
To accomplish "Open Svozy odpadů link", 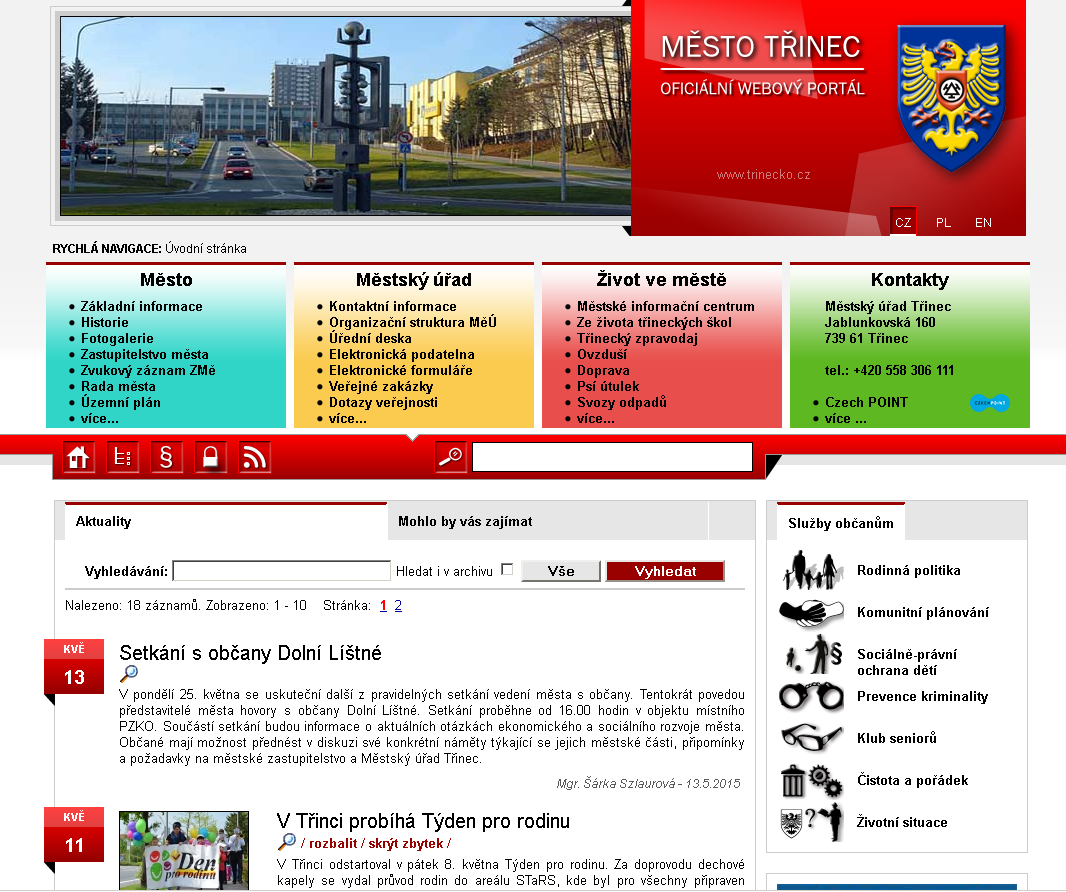I will pos(621,402).
